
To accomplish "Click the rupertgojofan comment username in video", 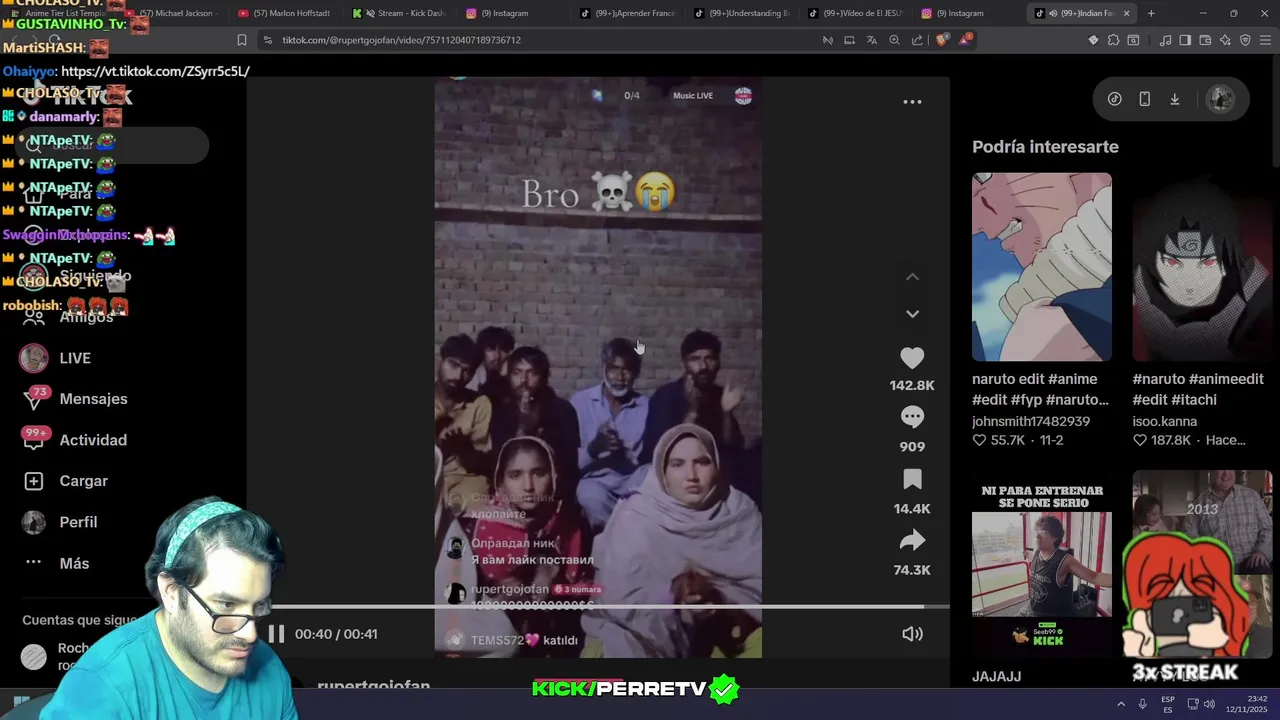I will [510, 589].
